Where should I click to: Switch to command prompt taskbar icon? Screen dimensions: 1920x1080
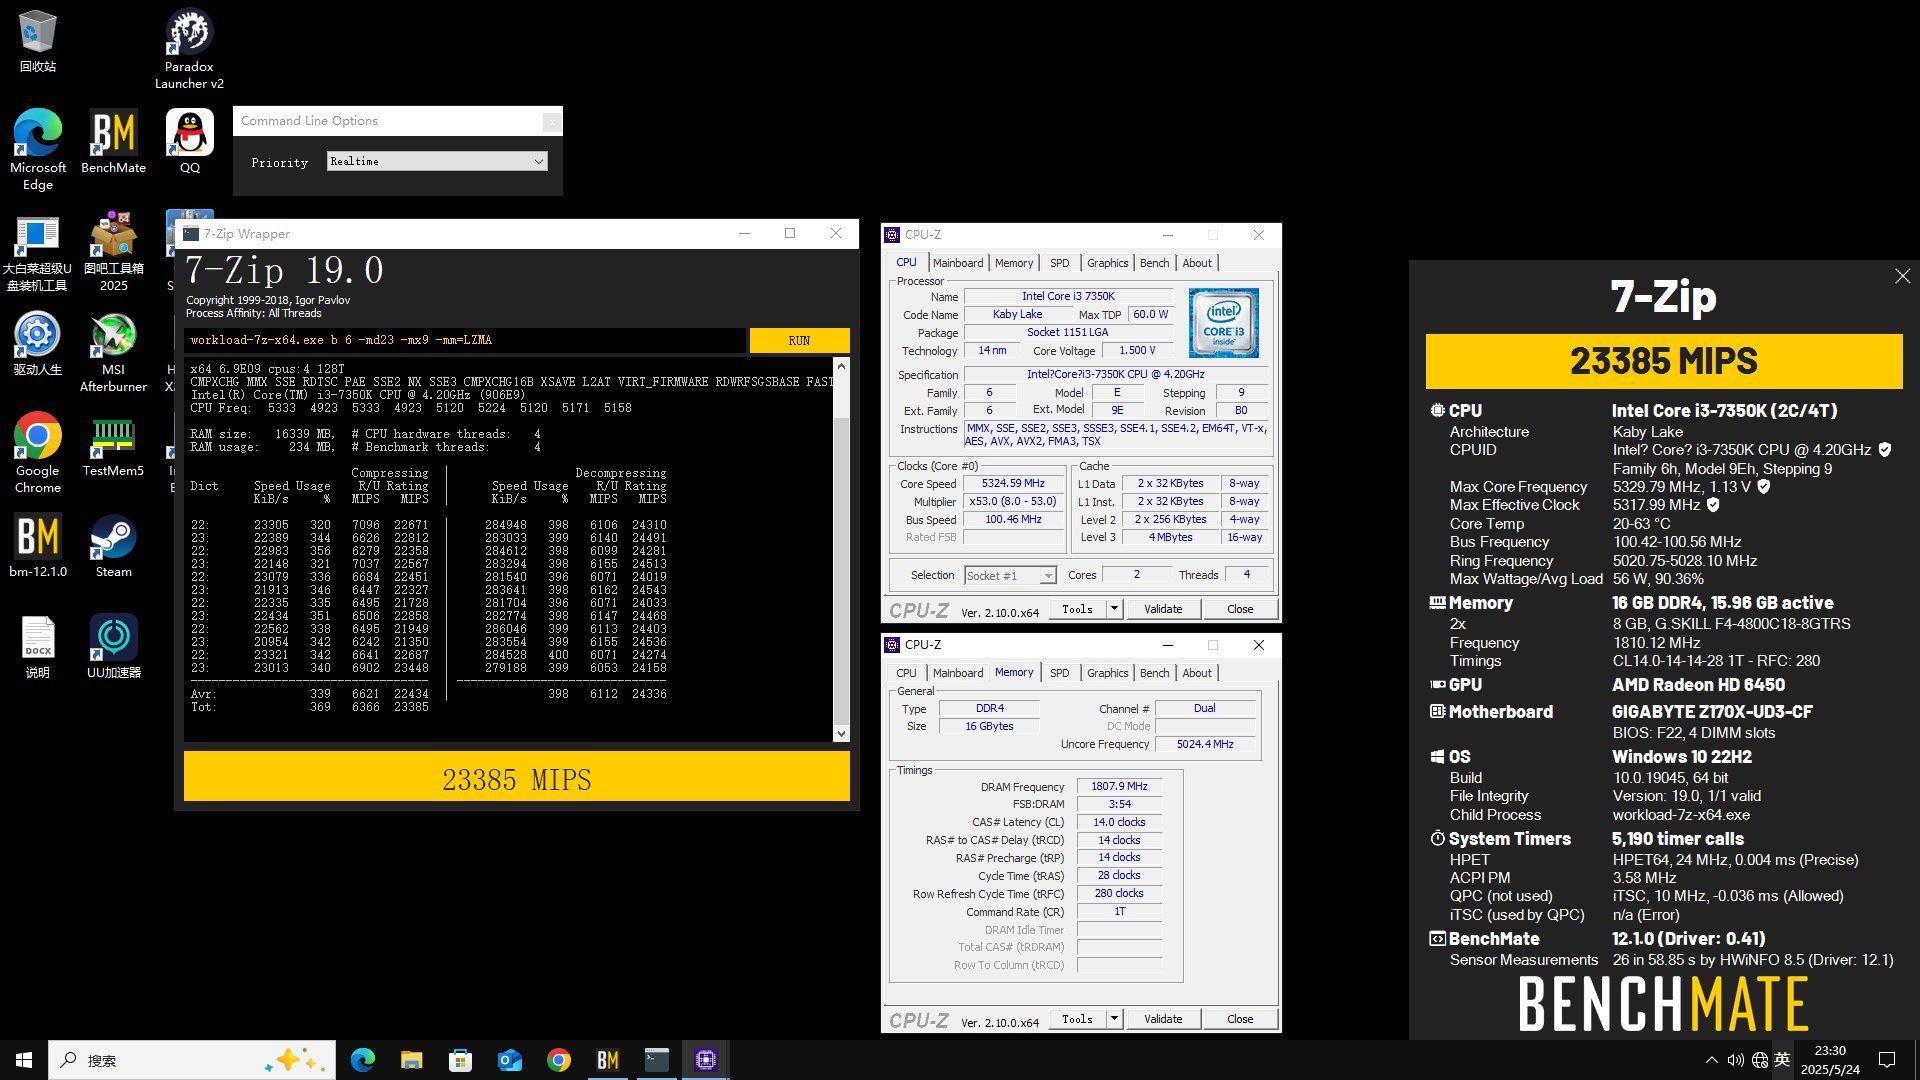click(x=656, y=1060)
